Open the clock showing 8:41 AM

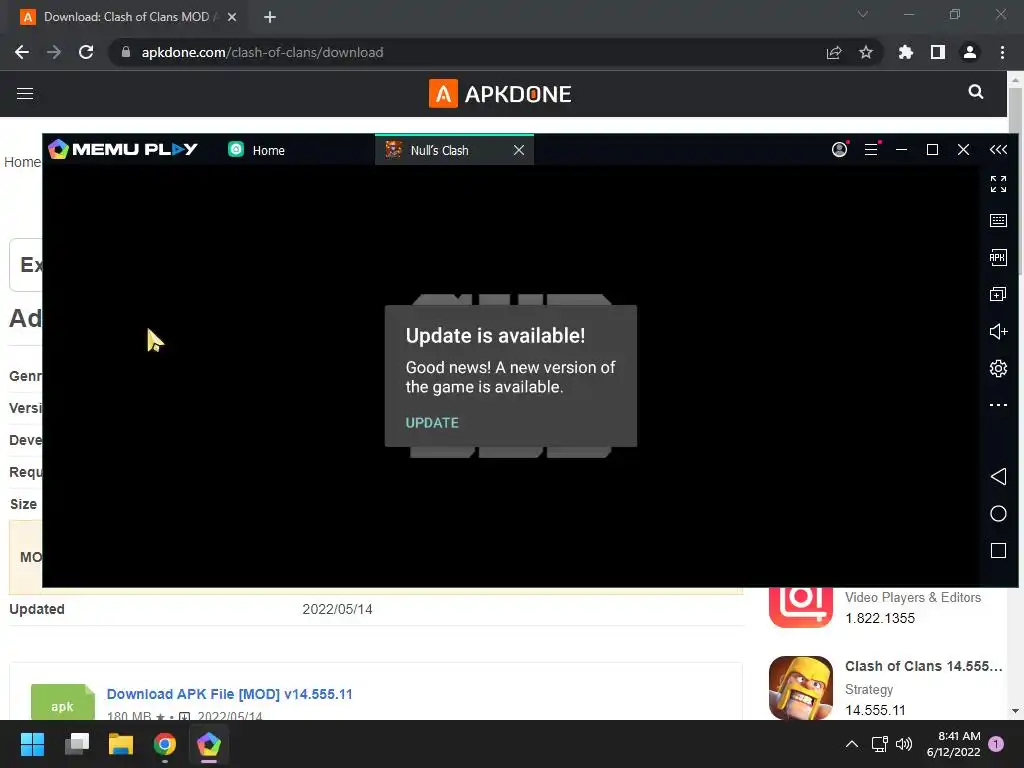953,744
